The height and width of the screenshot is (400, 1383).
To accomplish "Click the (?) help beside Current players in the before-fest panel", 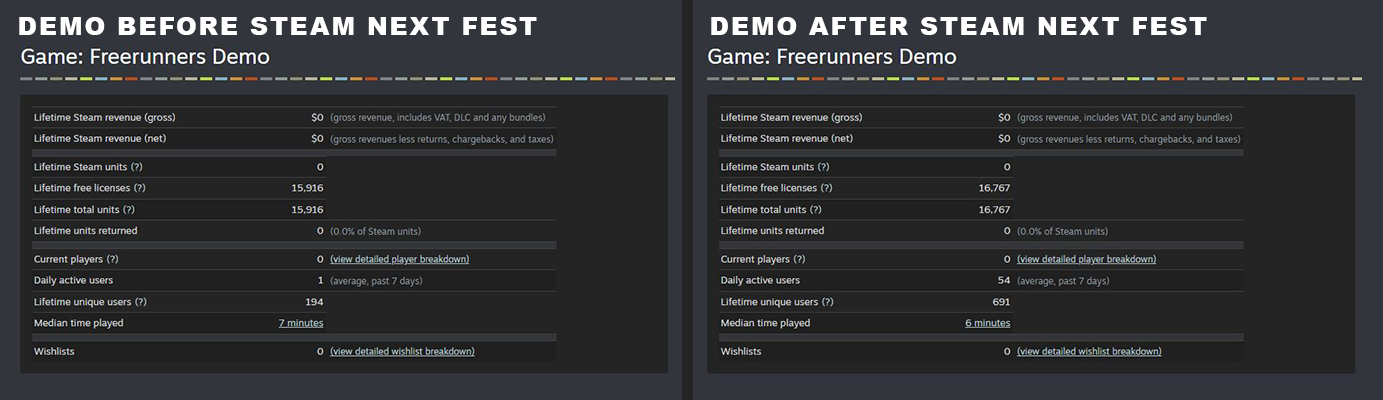I will [125, 259].
